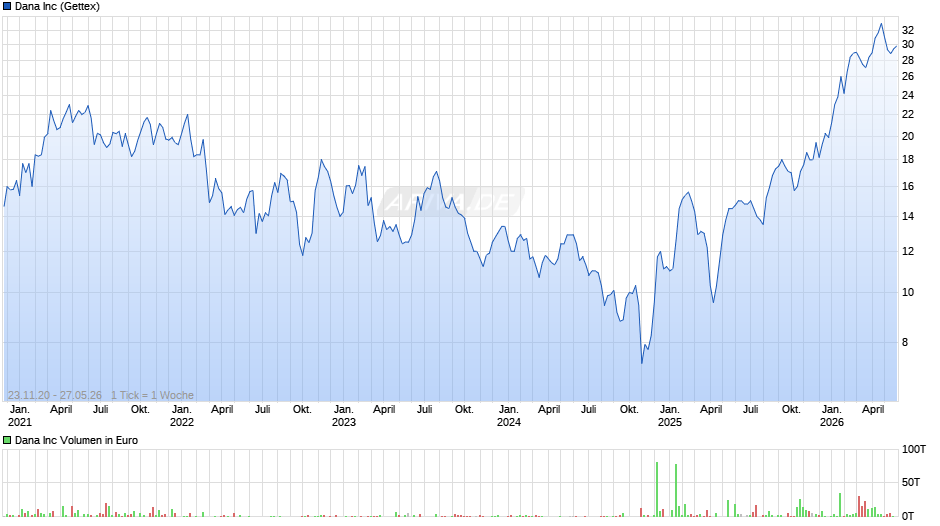Image resolution: width=940 pixels, height=526 pixels.
Task: Click the price axis value 8
Action: (905, 342)
